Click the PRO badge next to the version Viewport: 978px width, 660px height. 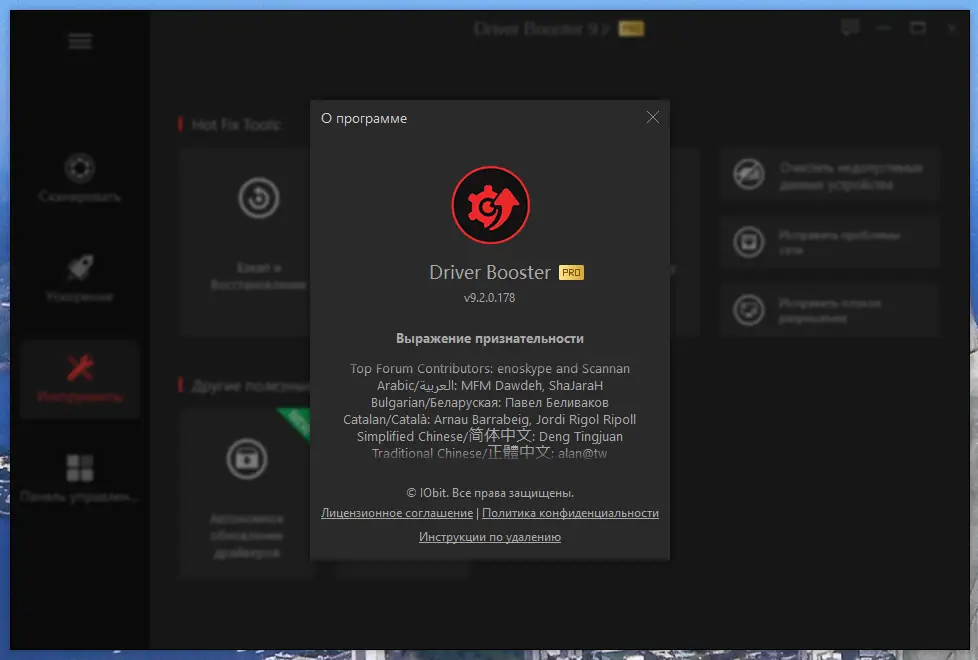coord(570,271)
